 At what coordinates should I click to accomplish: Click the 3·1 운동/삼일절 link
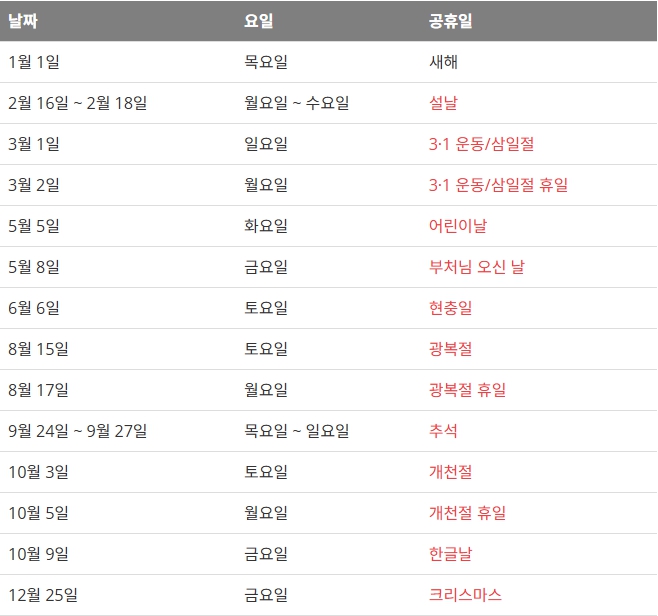point(481,144)
